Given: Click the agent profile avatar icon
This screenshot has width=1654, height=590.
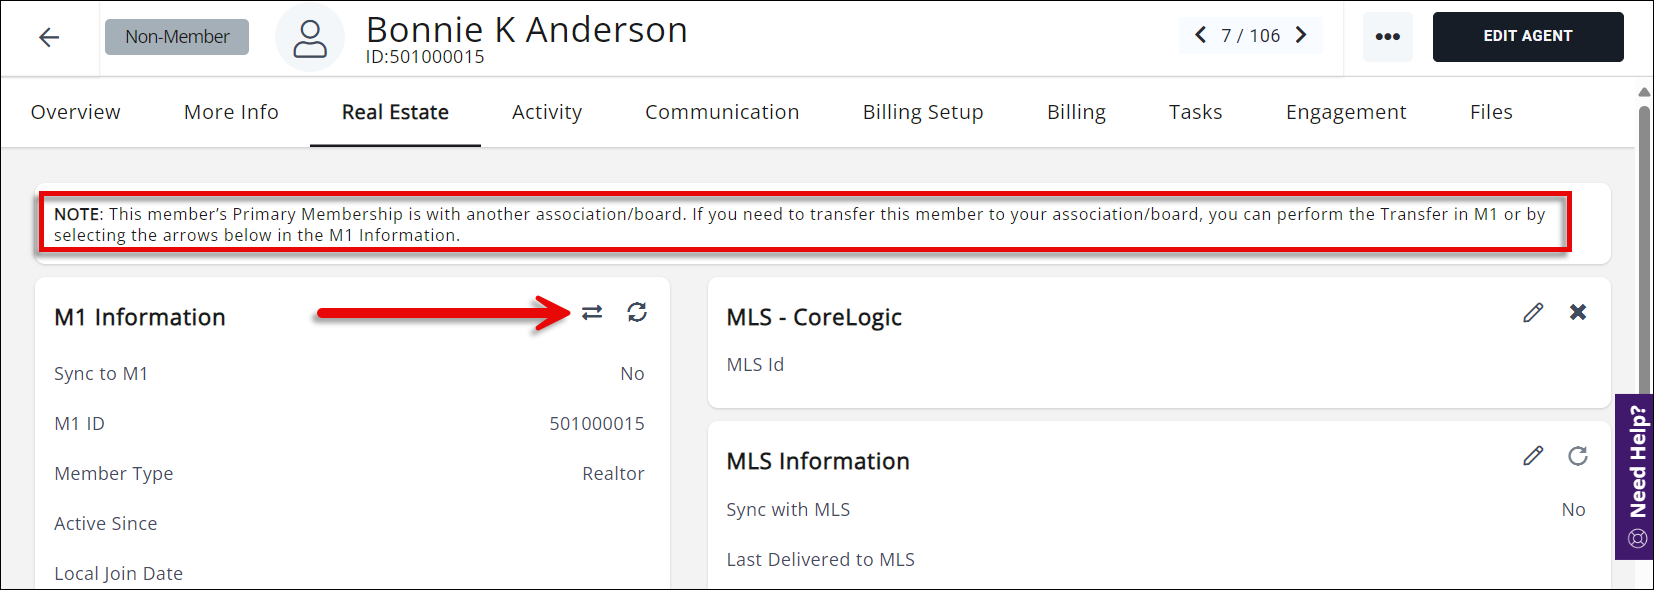Looking at the screenshot, I should [x=310, y=38].
